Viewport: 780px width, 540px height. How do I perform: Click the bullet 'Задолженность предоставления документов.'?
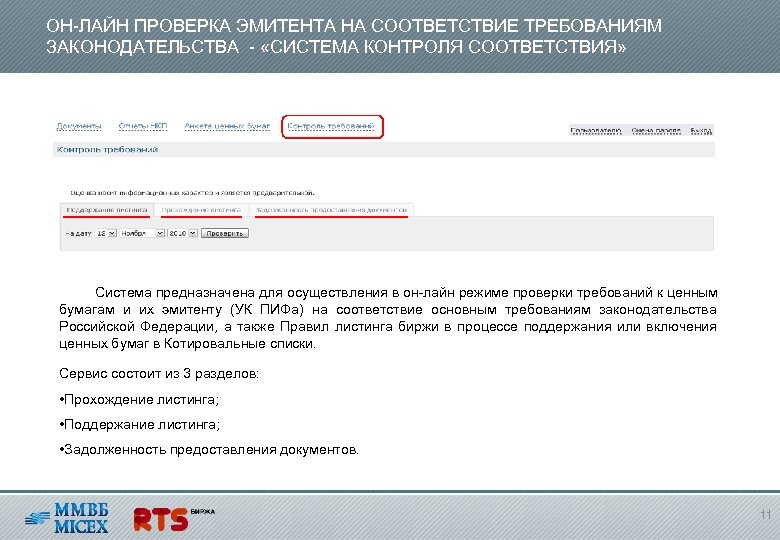pos(209,450)
